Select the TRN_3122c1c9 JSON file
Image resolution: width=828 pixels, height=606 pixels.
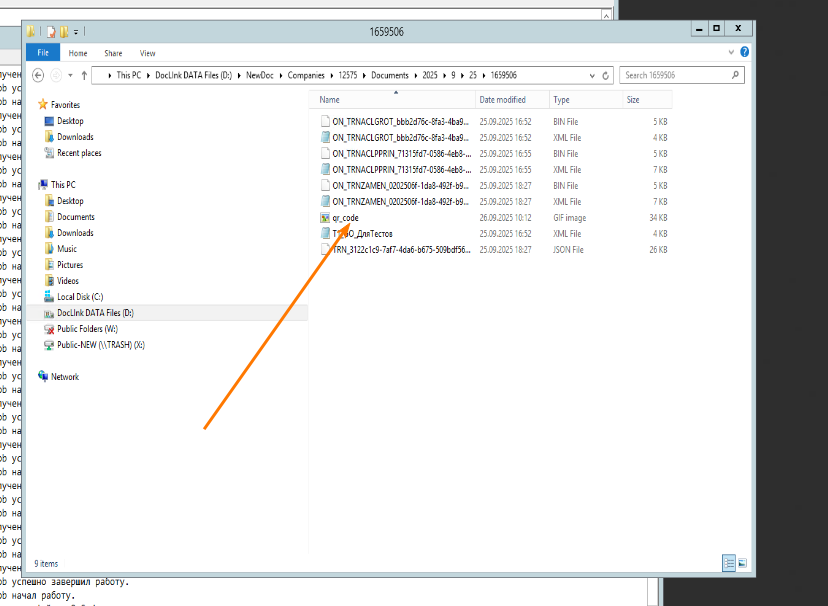pyautogui.click(x=401, y=250)
